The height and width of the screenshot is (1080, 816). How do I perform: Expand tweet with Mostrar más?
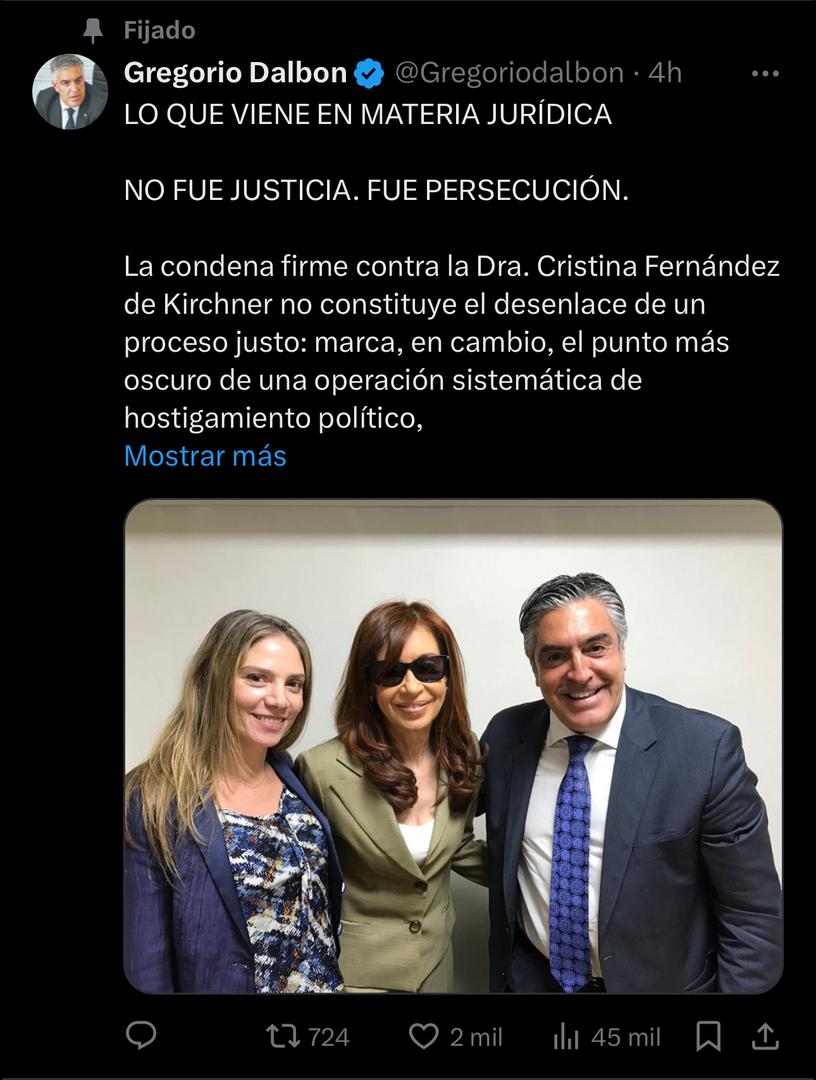point(205,456)
